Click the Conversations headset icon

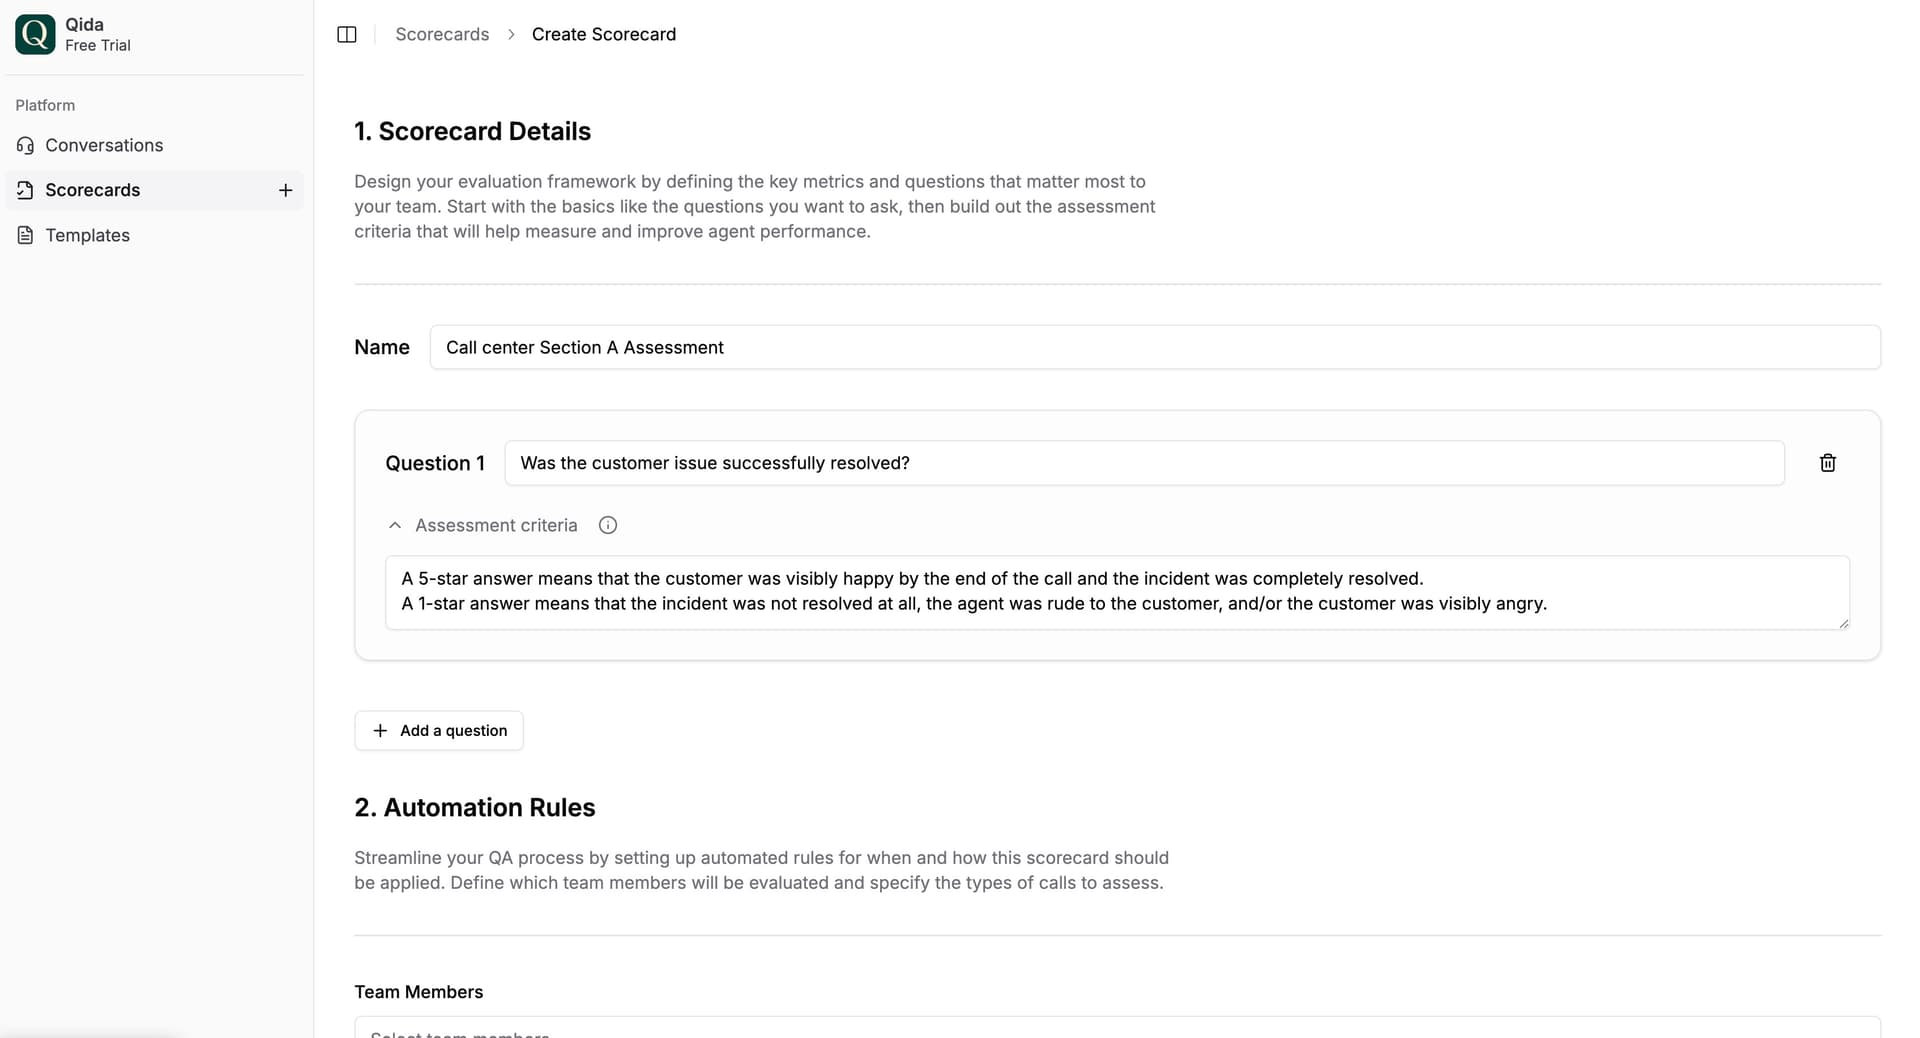coord(25,145)
